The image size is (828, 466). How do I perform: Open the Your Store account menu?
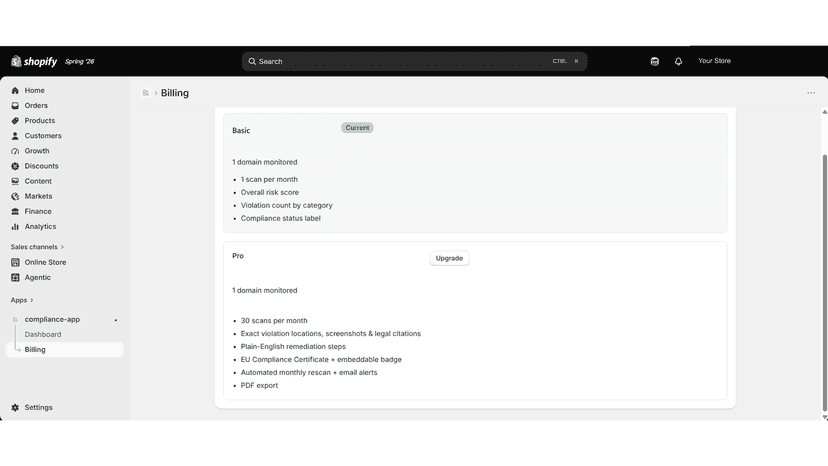[714, 61]
